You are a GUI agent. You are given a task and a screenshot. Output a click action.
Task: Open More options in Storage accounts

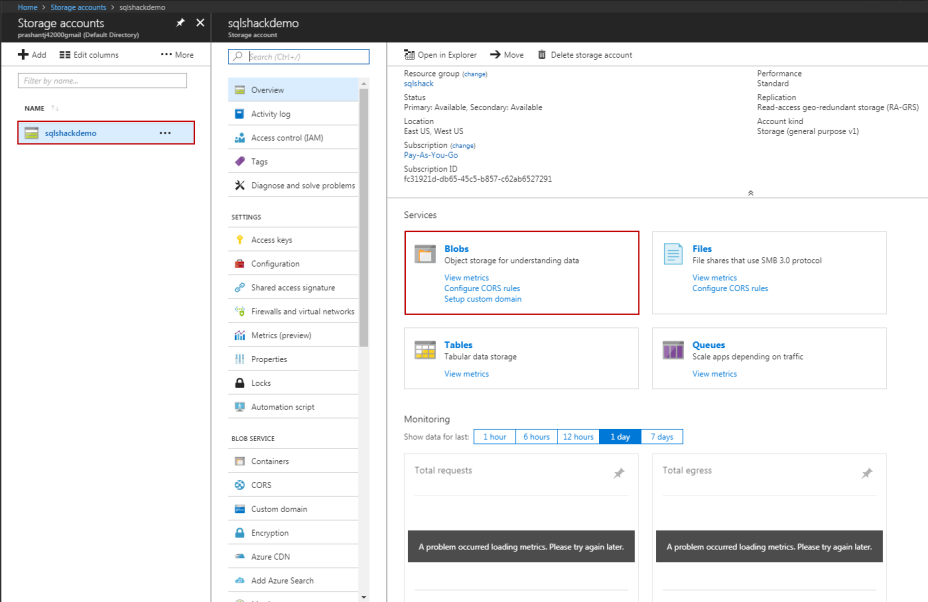(177, 55)
